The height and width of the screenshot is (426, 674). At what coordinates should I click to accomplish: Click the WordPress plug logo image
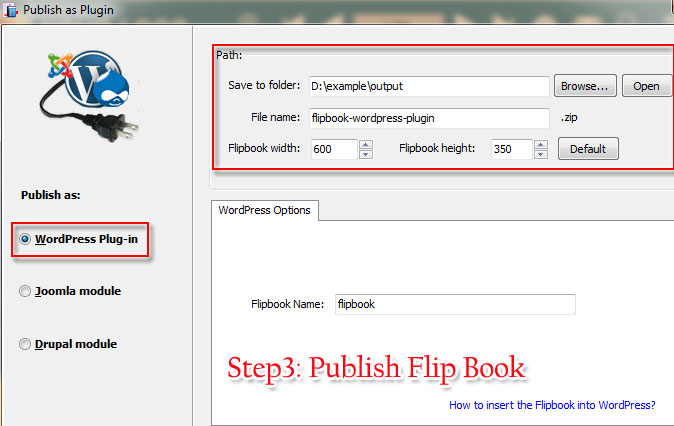[89, 95]
